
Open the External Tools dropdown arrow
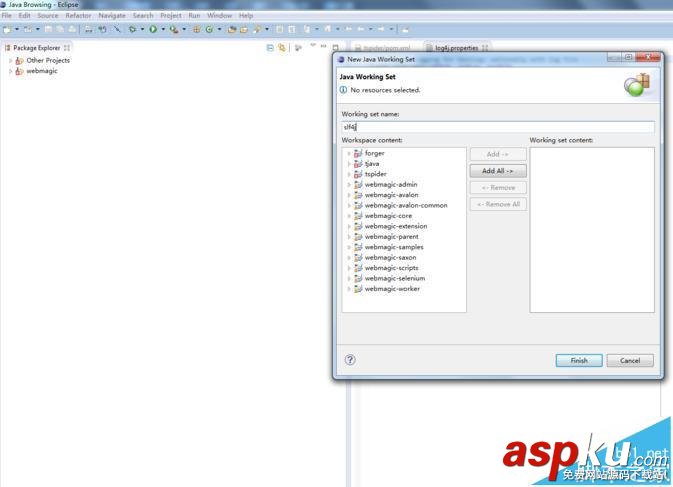coord(184,29)
